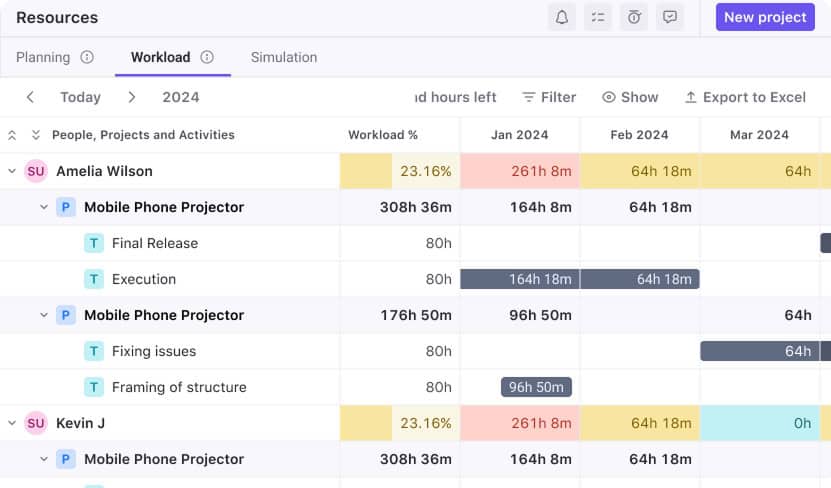Click the info icon beside Workload tab
This screenshot has height=488, width=831.
[207, 57]
